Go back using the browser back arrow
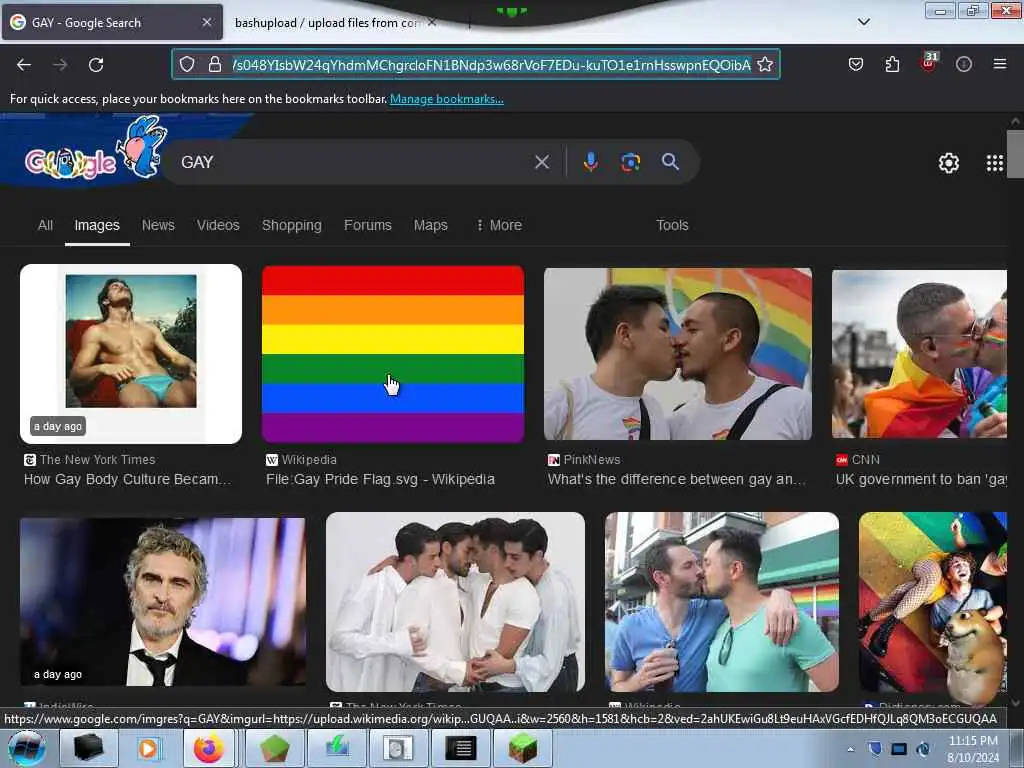The height and width of the screenshot is (768, 1024). (24, 65)
